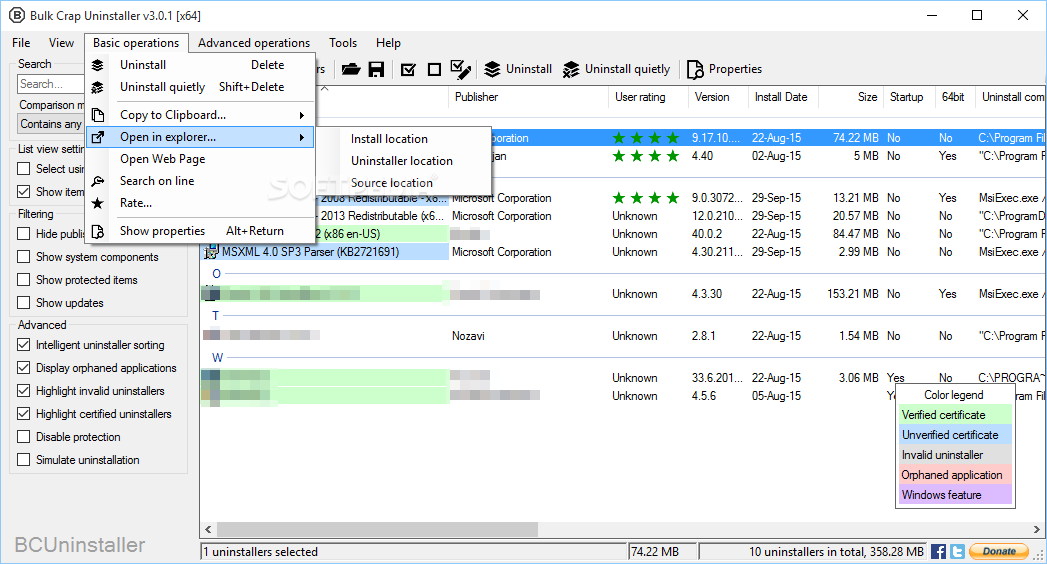Click the right scroll arrow of the list
1047x564 pixels.
pos(1036,529)
